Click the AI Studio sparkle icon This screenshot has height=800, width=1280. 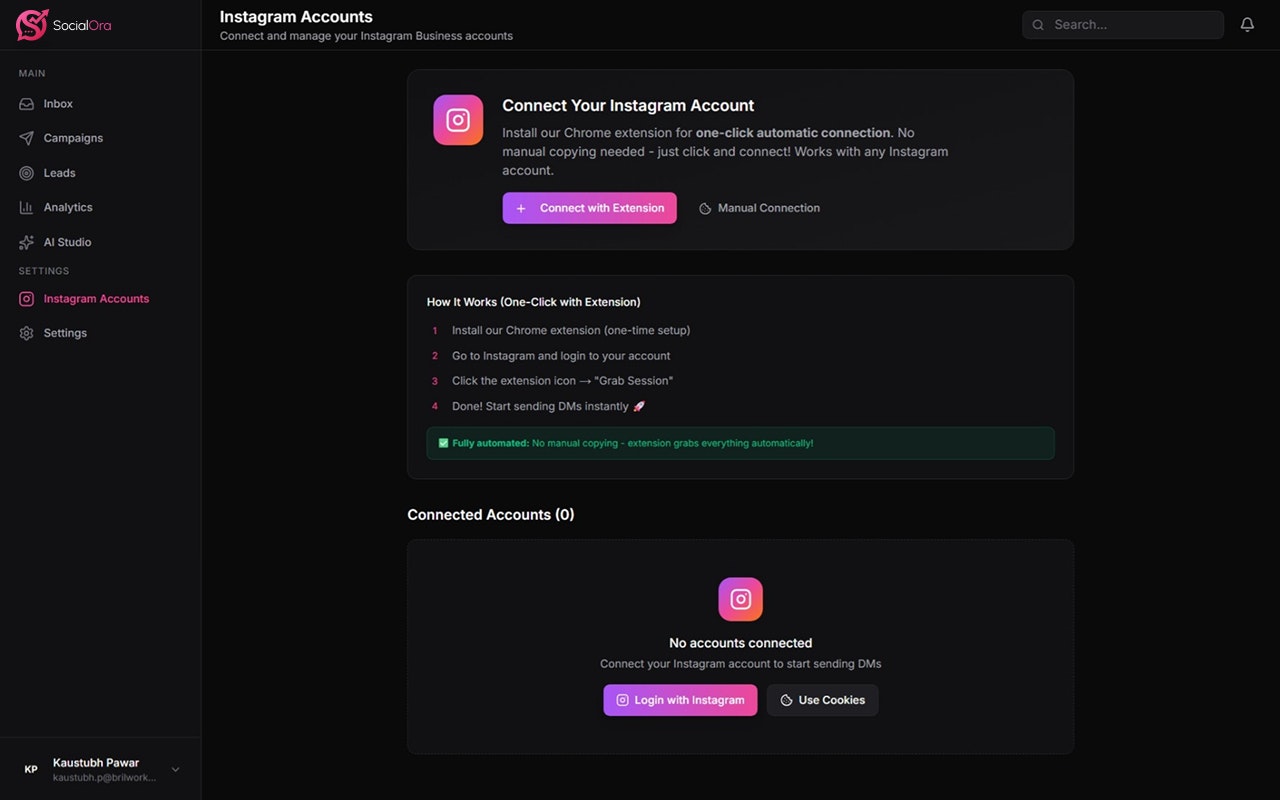pyautogui.click(x=27, y=242)
